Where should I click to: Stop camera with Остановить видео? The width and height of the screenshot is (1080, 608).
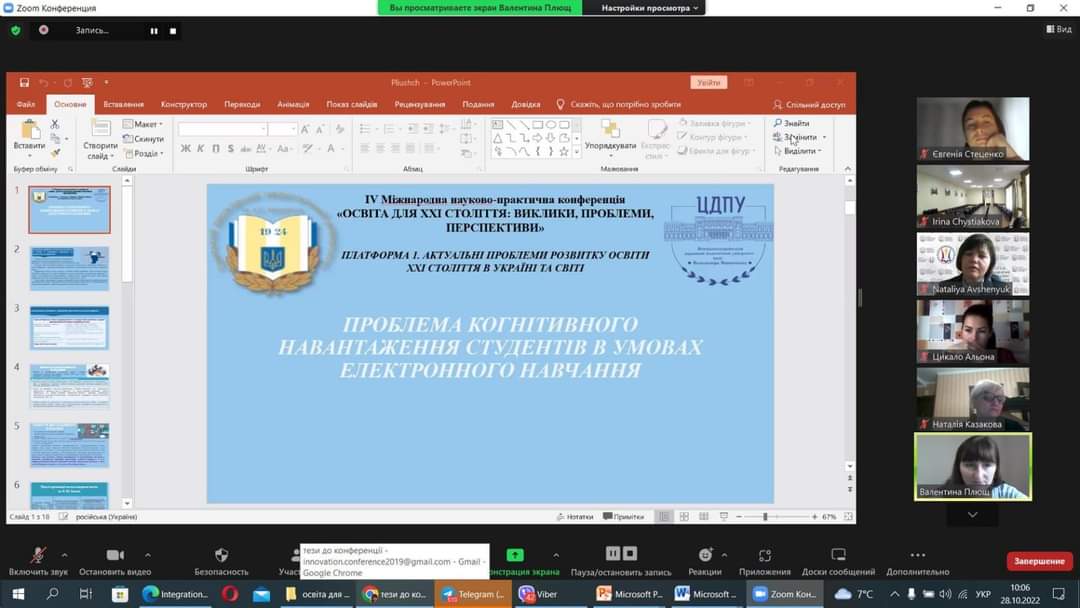pyautogui.click(x=114, y=556)
